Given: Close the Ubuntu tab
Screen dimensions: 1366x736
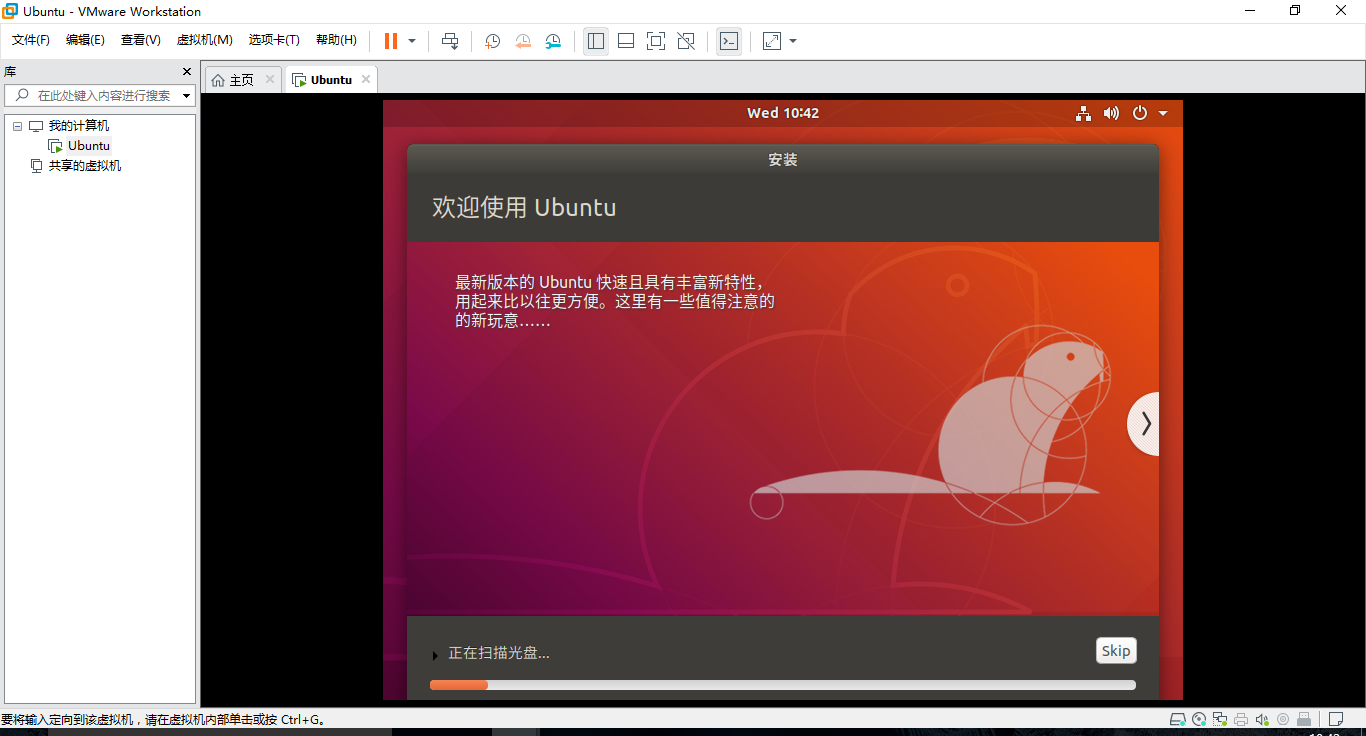Looking at the screenshot, I should click(366, 80).
